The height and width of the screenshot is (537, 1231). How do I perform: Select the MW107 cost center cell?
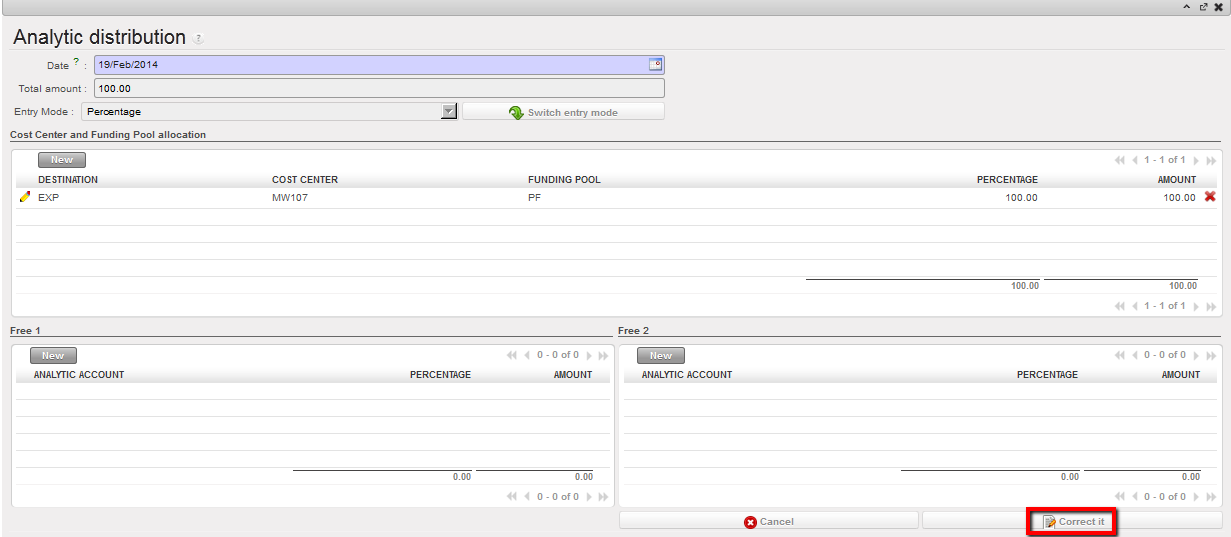point(288,198)
